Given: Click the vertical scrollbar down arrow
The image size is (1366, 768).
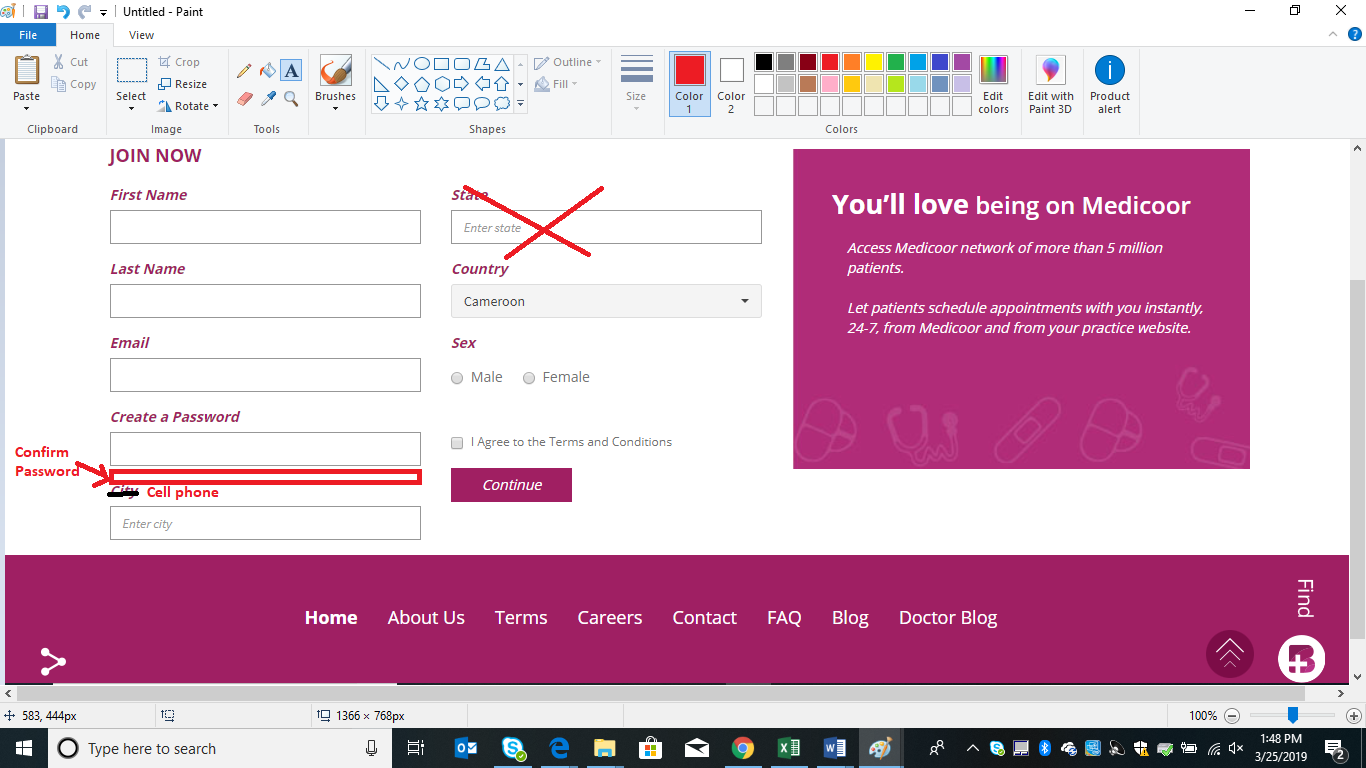Looking at the screenshot, I should (1357, 676).
